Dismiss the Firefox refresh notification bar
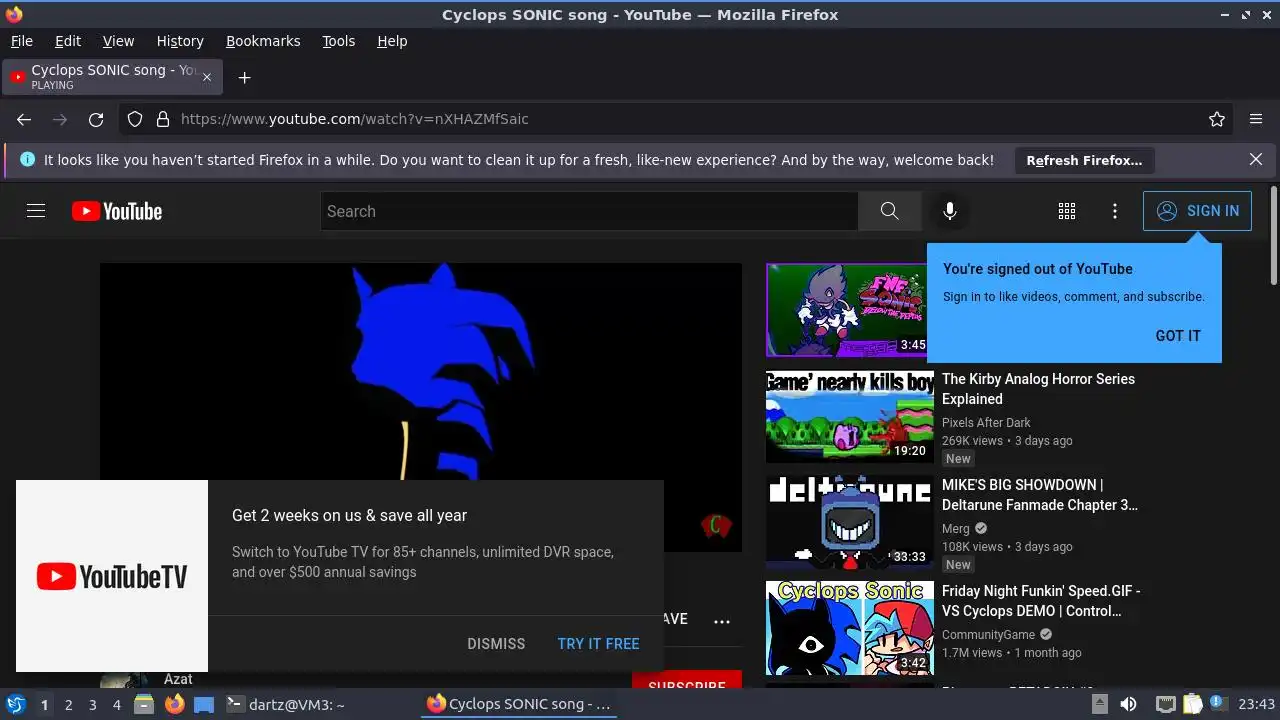Viewport: 1280px width, 720px height. pyautogui.click(x=1256, y=159)
